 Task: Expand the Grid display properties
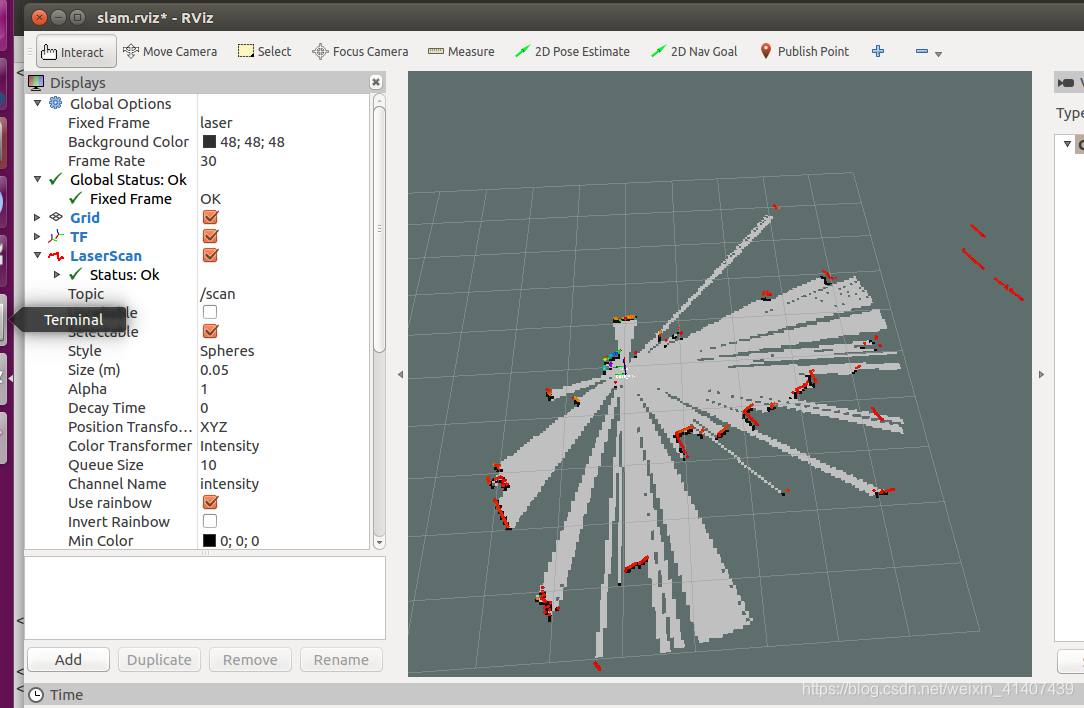(x=37, y=217)
